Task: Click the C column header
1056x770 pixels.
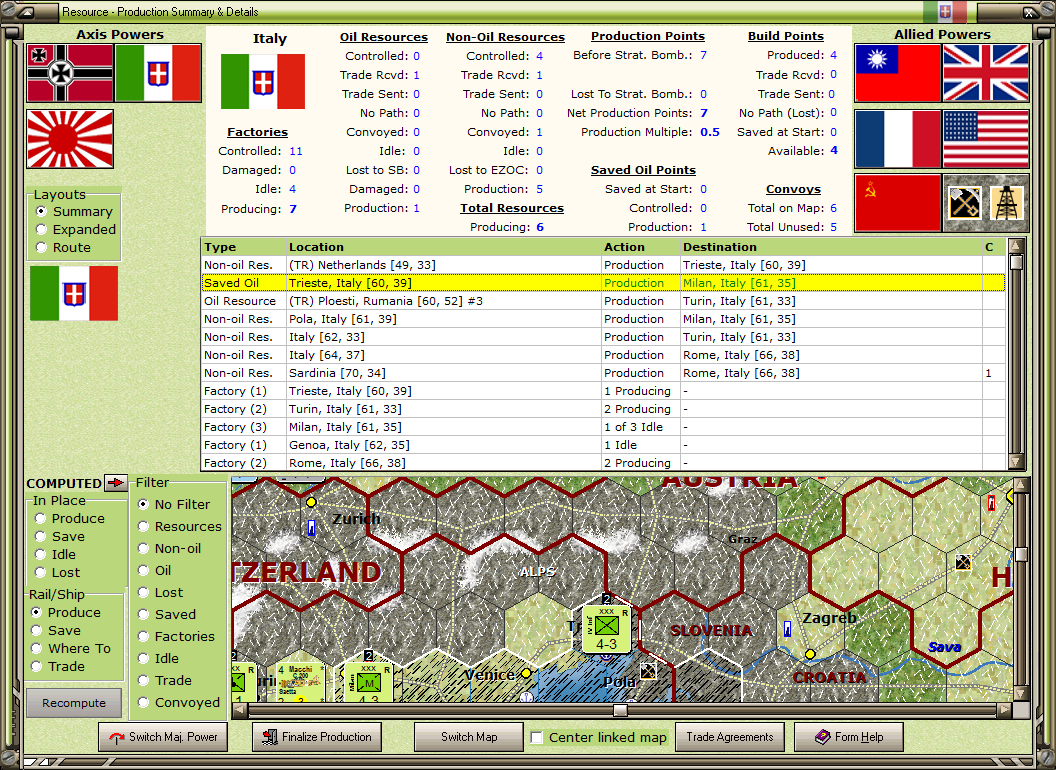Action: click(993, 247)
